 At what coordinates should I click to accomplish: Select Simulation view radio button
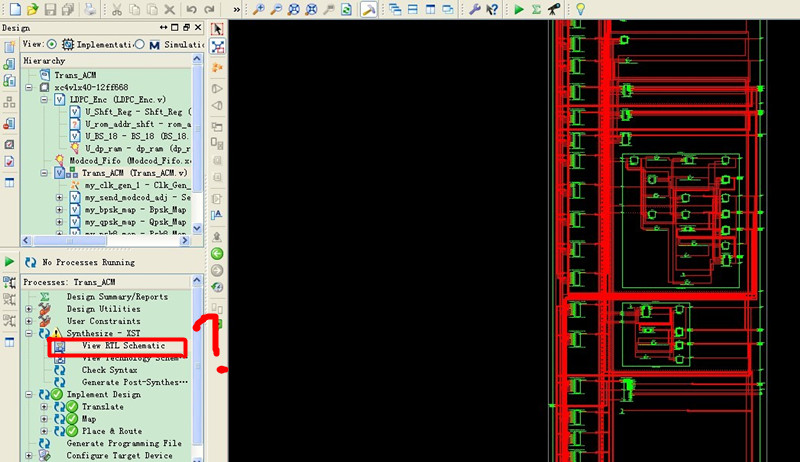(139, 45)
